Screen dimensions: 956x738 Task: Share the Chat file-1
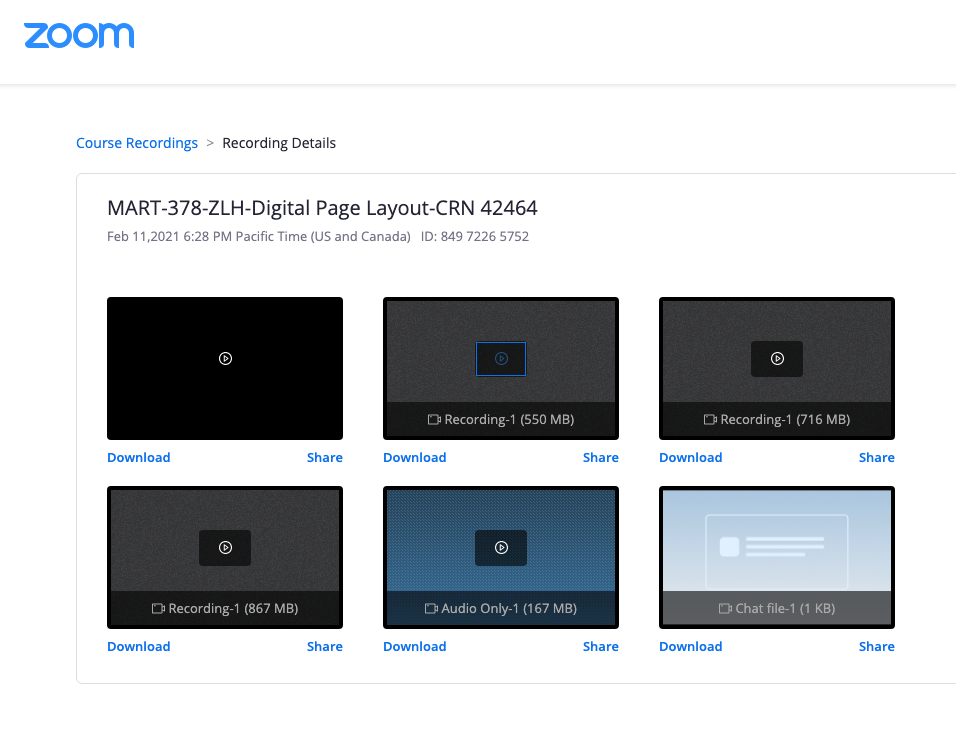(x=877, y=647)
